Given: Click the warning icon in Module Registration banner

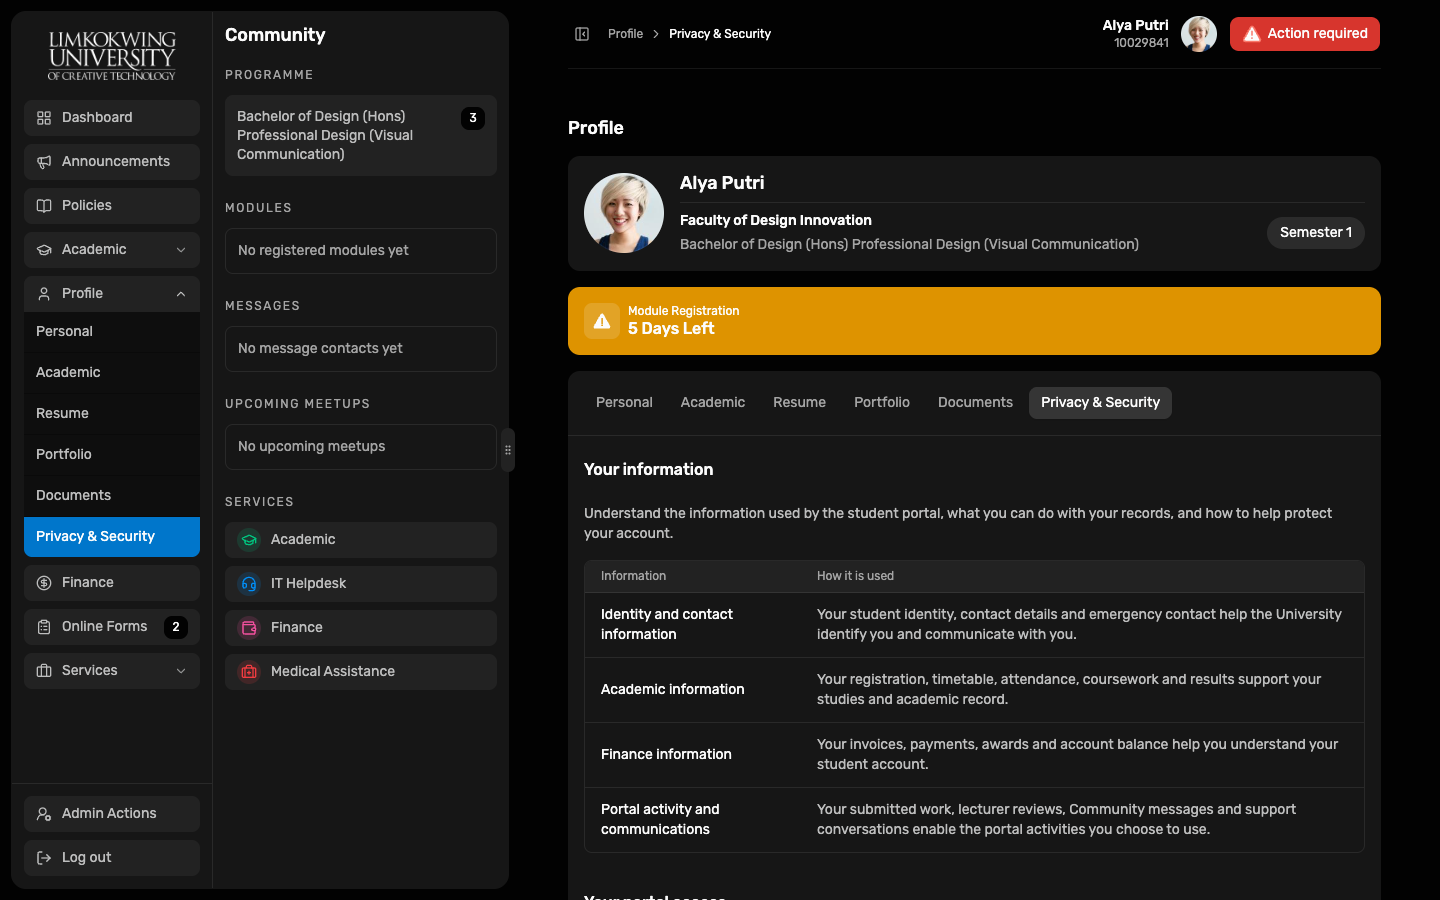Looking at the screenshot, I should 602,321.
